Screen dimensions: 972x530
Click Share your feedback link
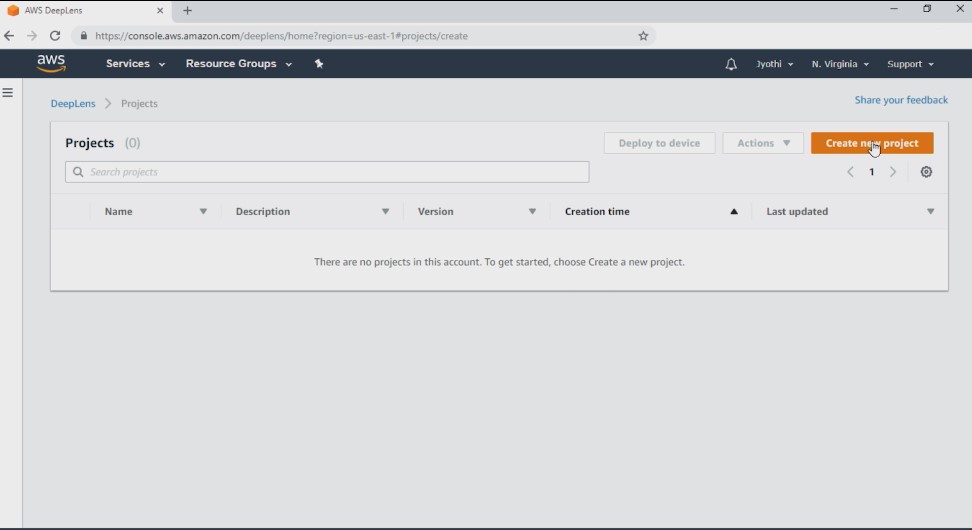click(x=901, y=100)
